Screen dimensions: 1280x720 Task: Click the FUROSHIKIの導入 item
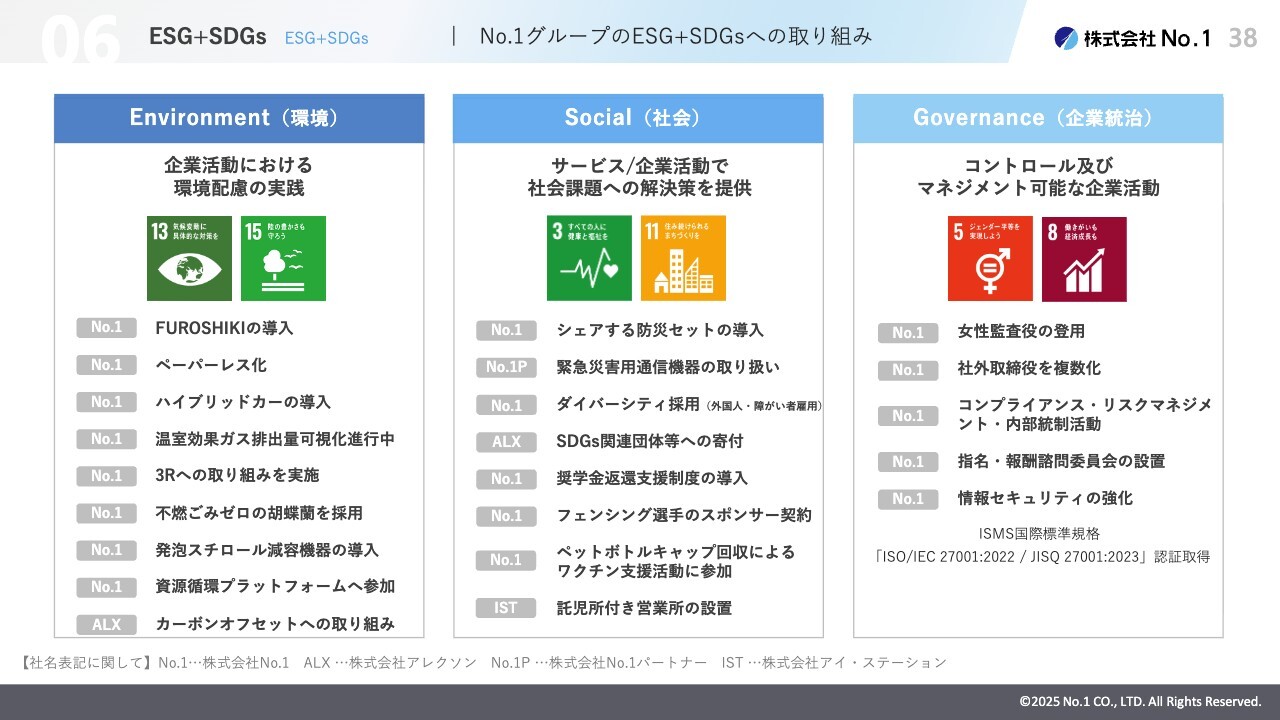(x=224, y=328)
